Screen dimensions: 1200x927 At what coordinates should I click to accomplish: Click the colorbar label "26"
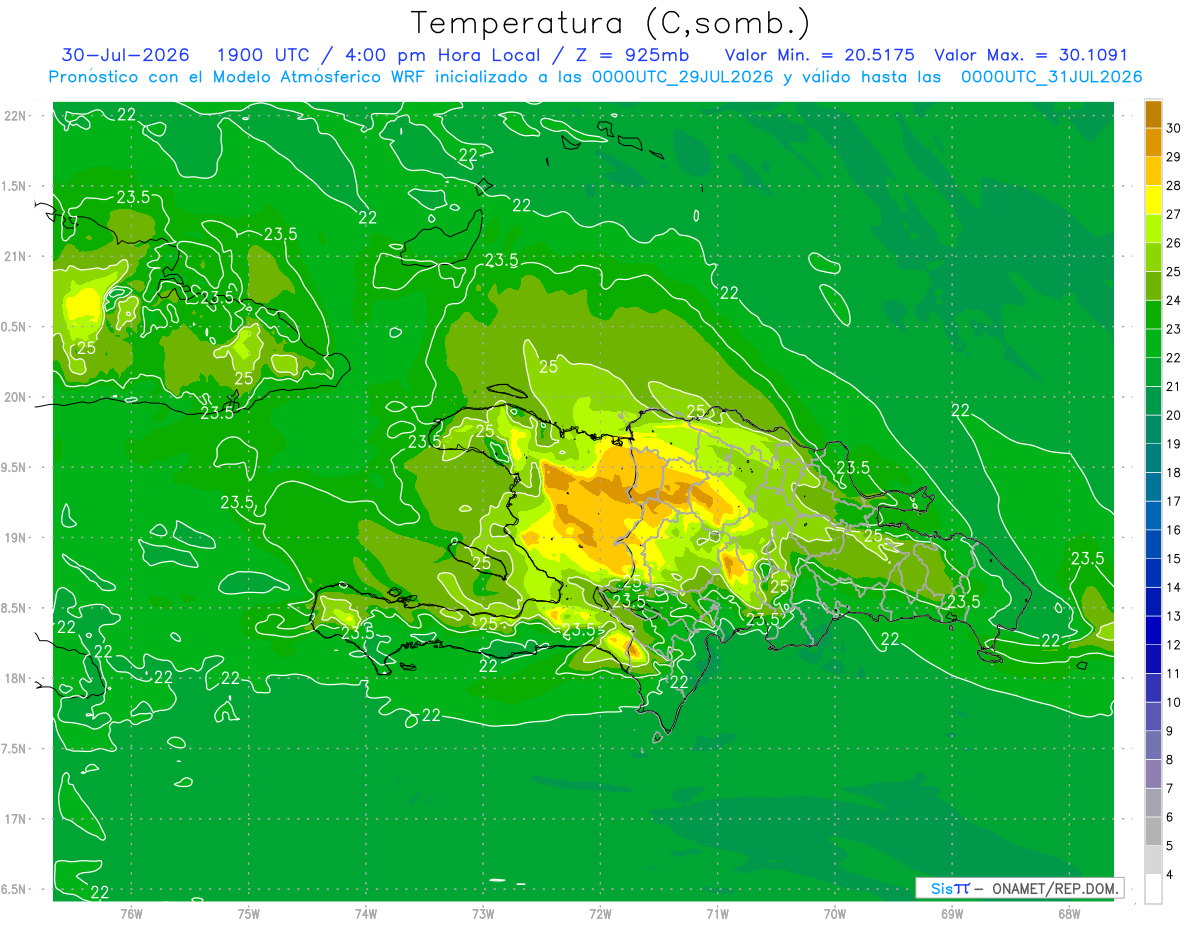click(x=1173, y=243)
